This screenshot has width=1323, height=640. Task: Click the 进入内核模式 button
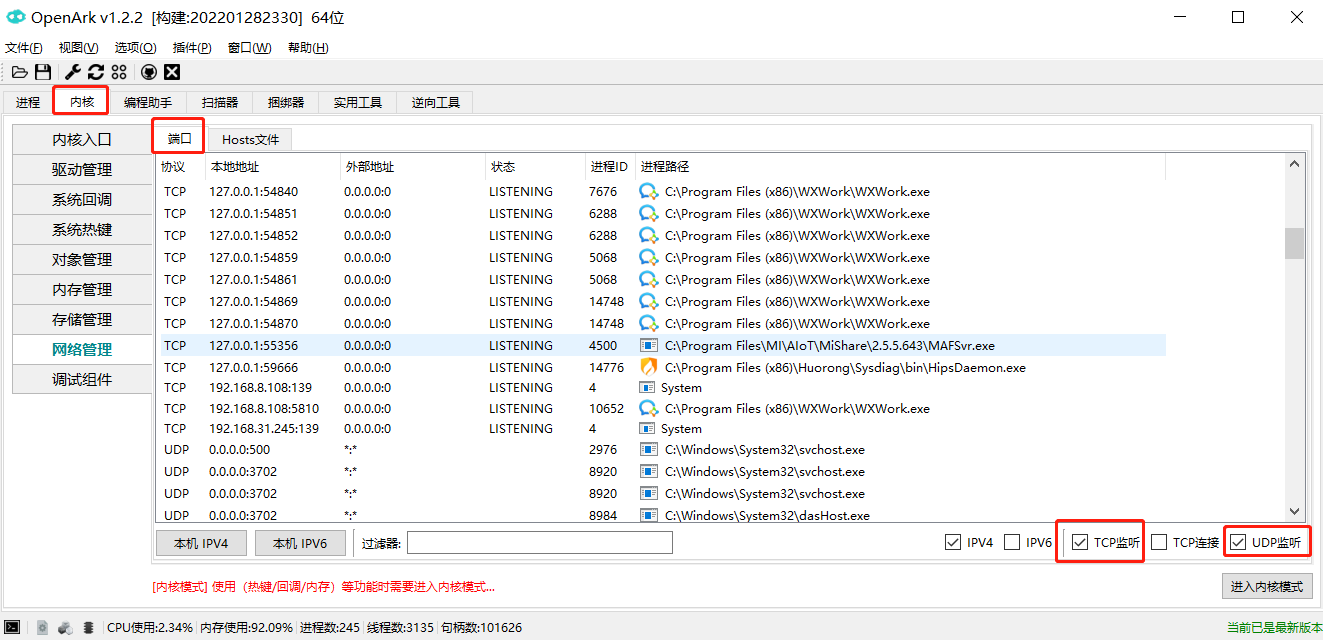coord(1267,587)
